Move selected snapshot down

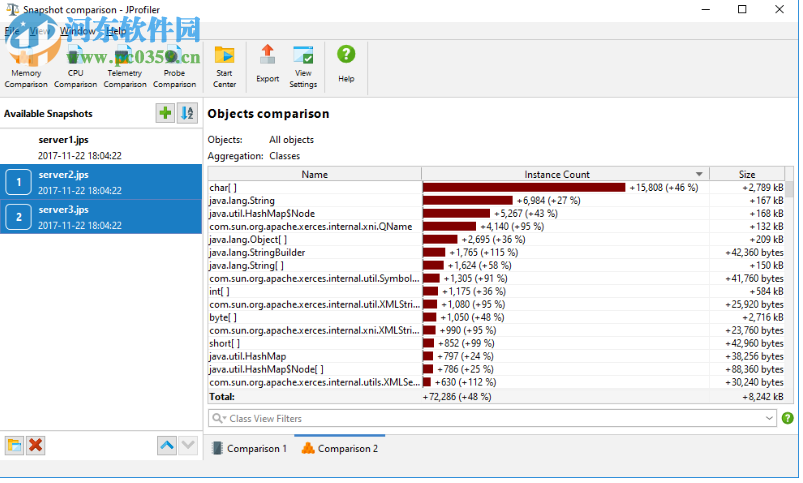pyautogui.click(x=188, y=446)
